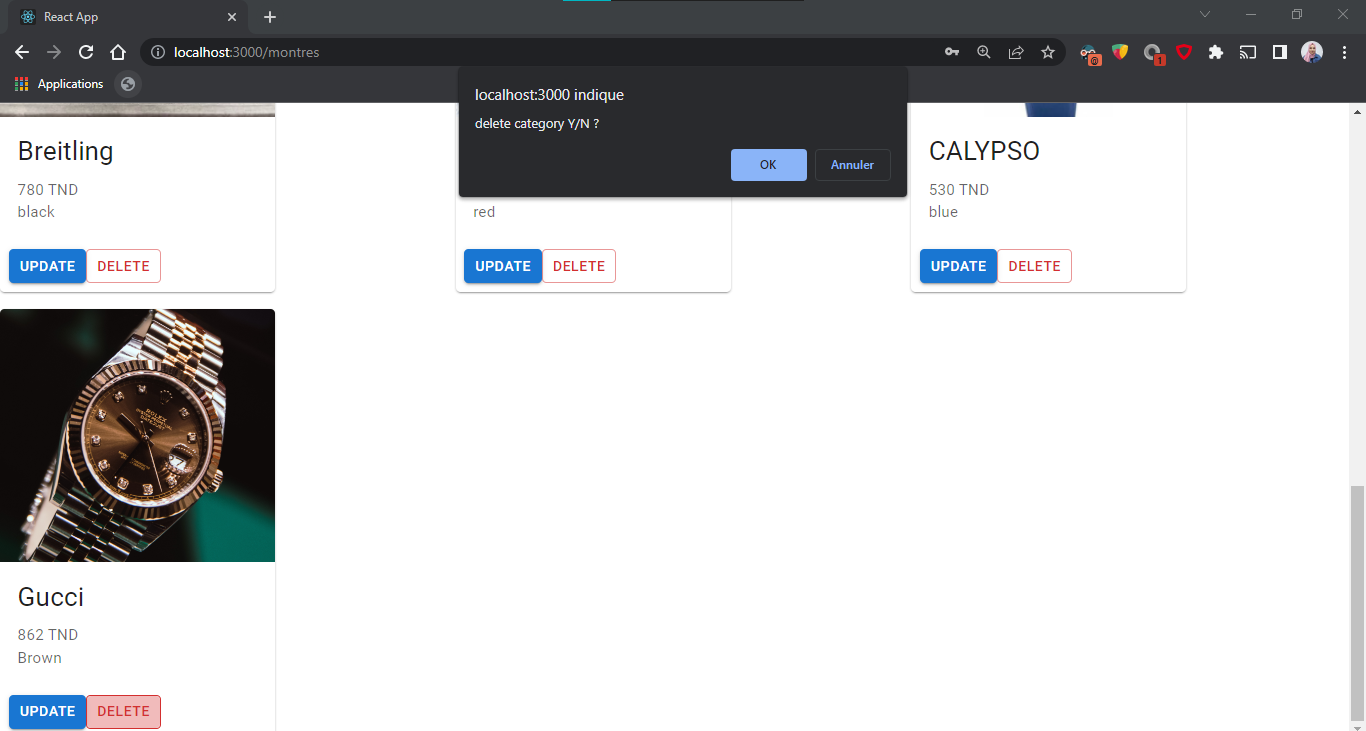This screenshot has height=731, width=1366.
Task: Bookmark this page with the star icon
Action: [x=1048, y=52]
